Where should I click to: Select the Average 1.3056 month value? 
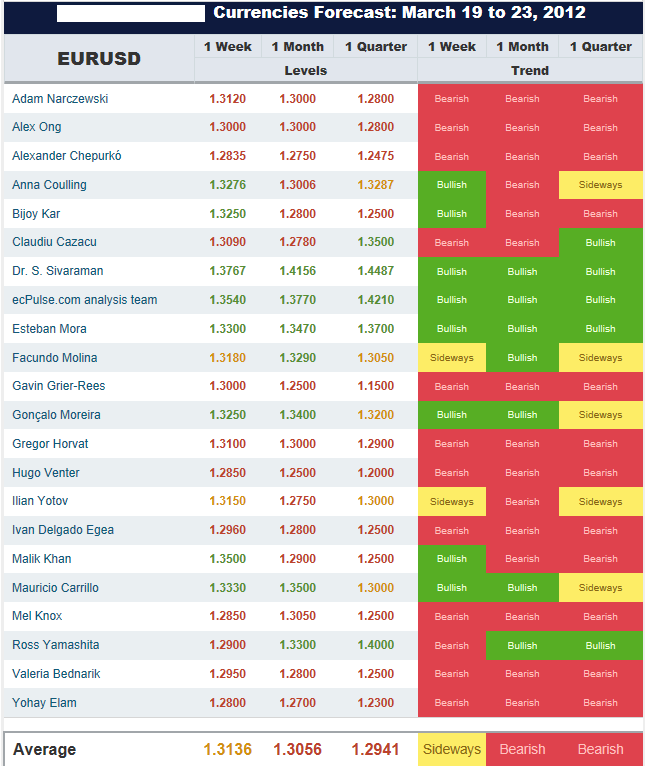298,749
